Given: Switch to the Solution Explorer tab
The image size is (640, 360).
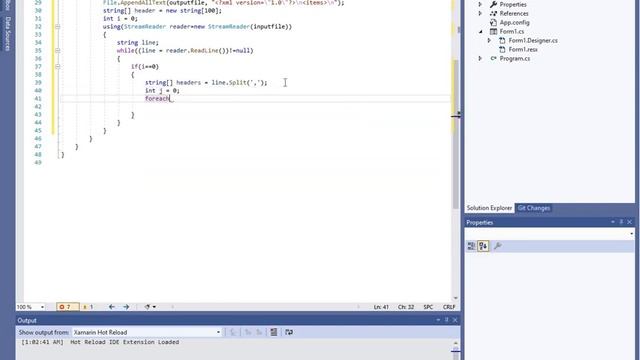Looking at the screenshot, I should pyautogui.click(x=489, y=208).
